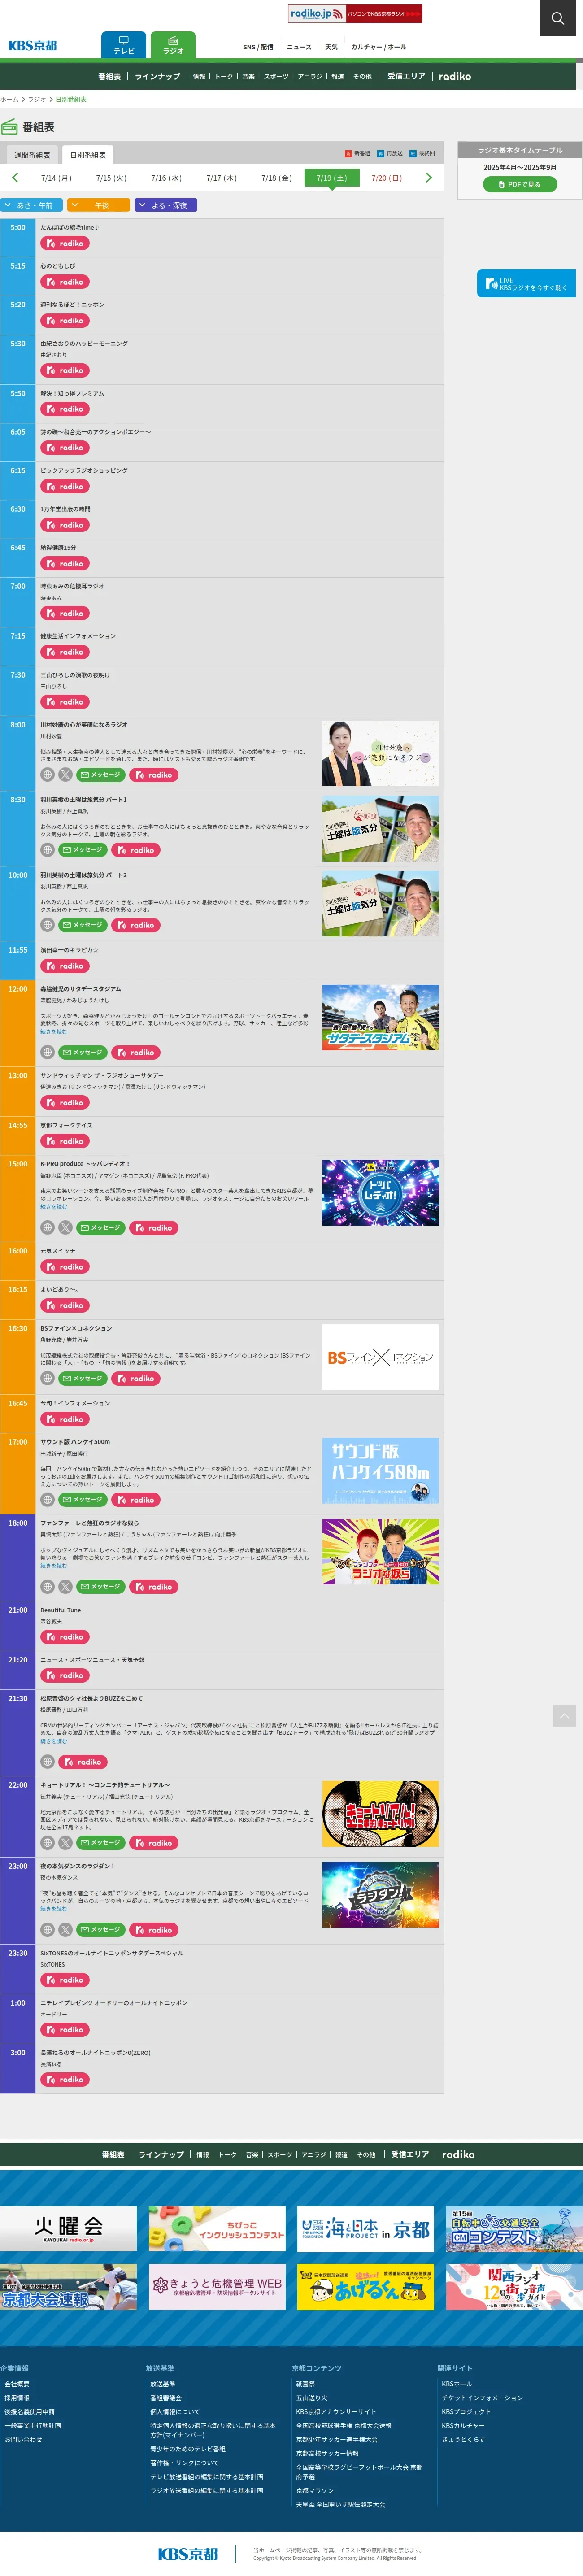The width and height of the screenshot is (583, 2576).
Task: Open website globe icon for 川村妙慶 program
Action: pos(47,775)
